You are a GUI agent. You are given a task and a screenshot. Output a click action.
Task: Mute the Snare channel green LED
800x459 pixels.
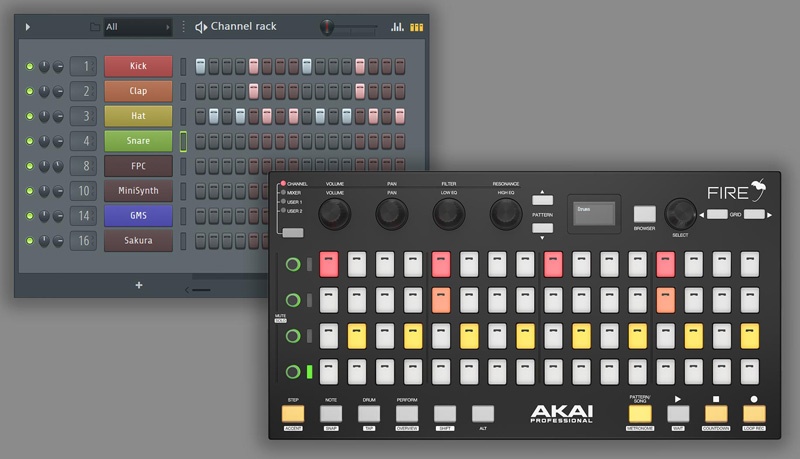click(x=30, y=141)
